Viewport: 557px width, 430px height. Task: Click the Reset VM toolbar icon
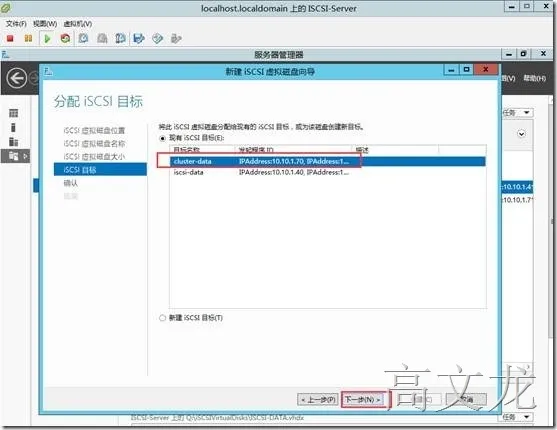65,38
